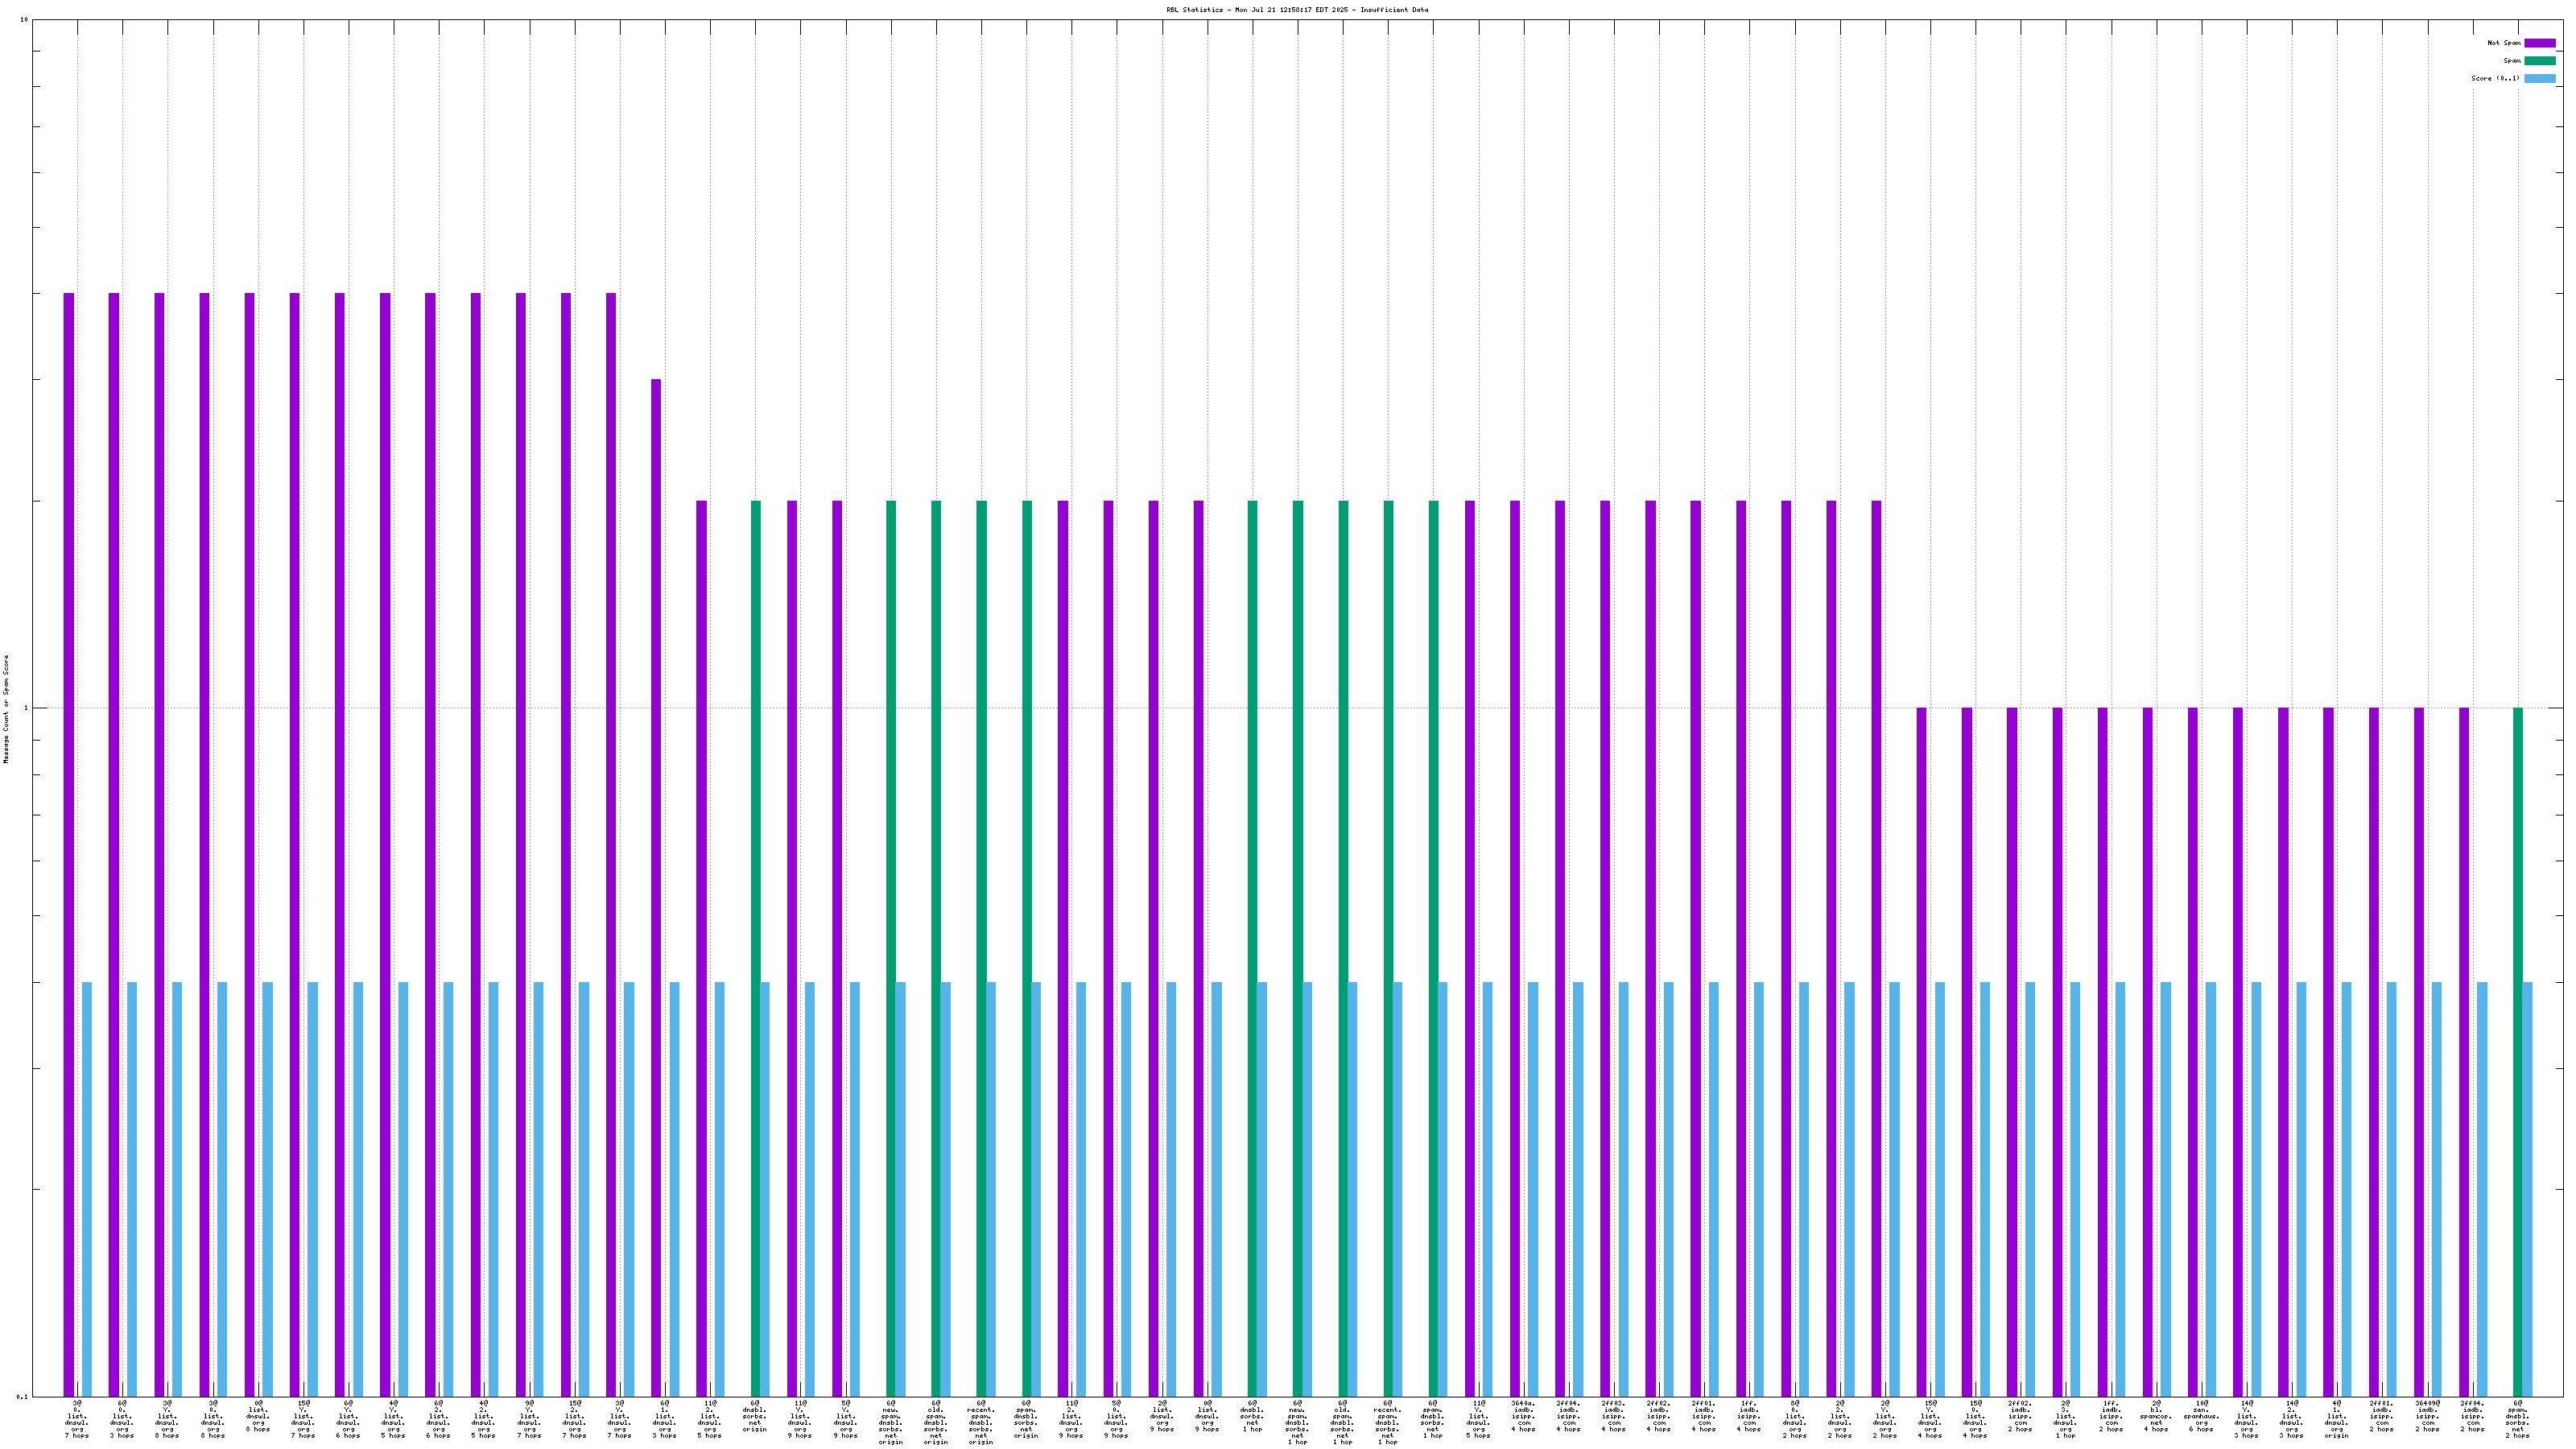Click the rightmost green Spam bar

(2517, 1050)
